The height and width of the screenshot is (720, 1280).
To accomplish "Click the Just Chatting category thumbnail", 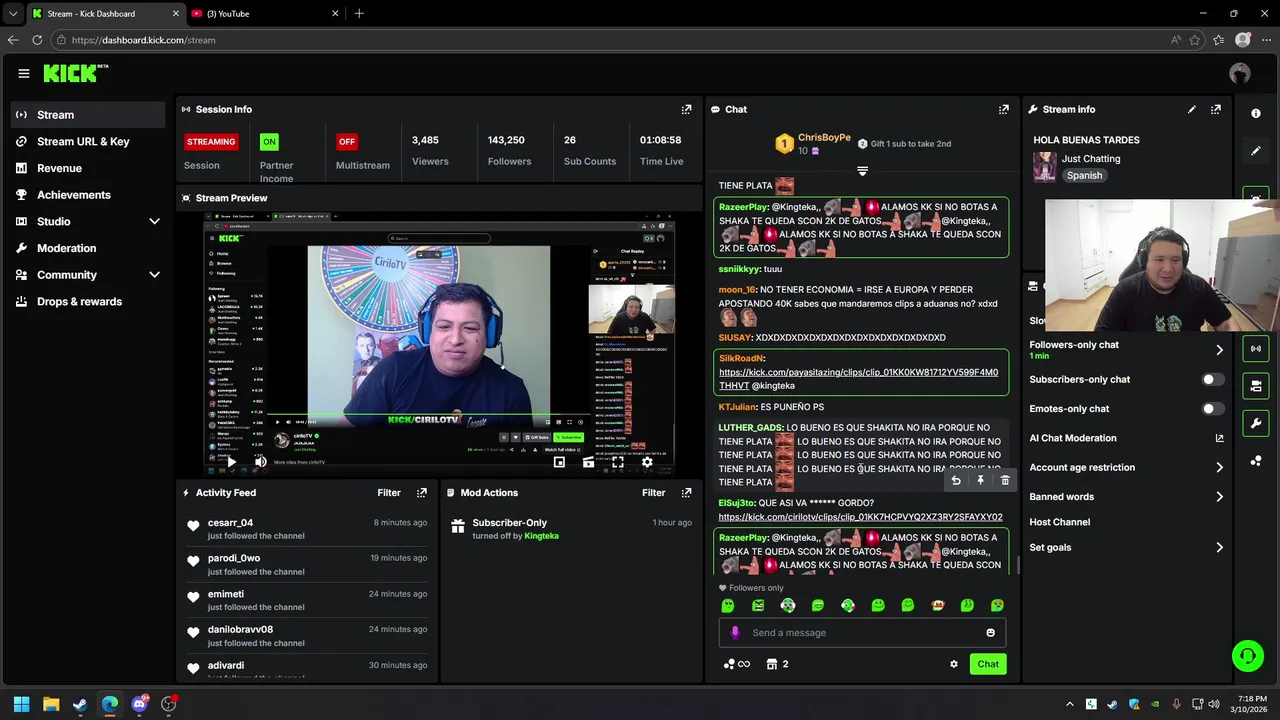I will (1045, 167).
